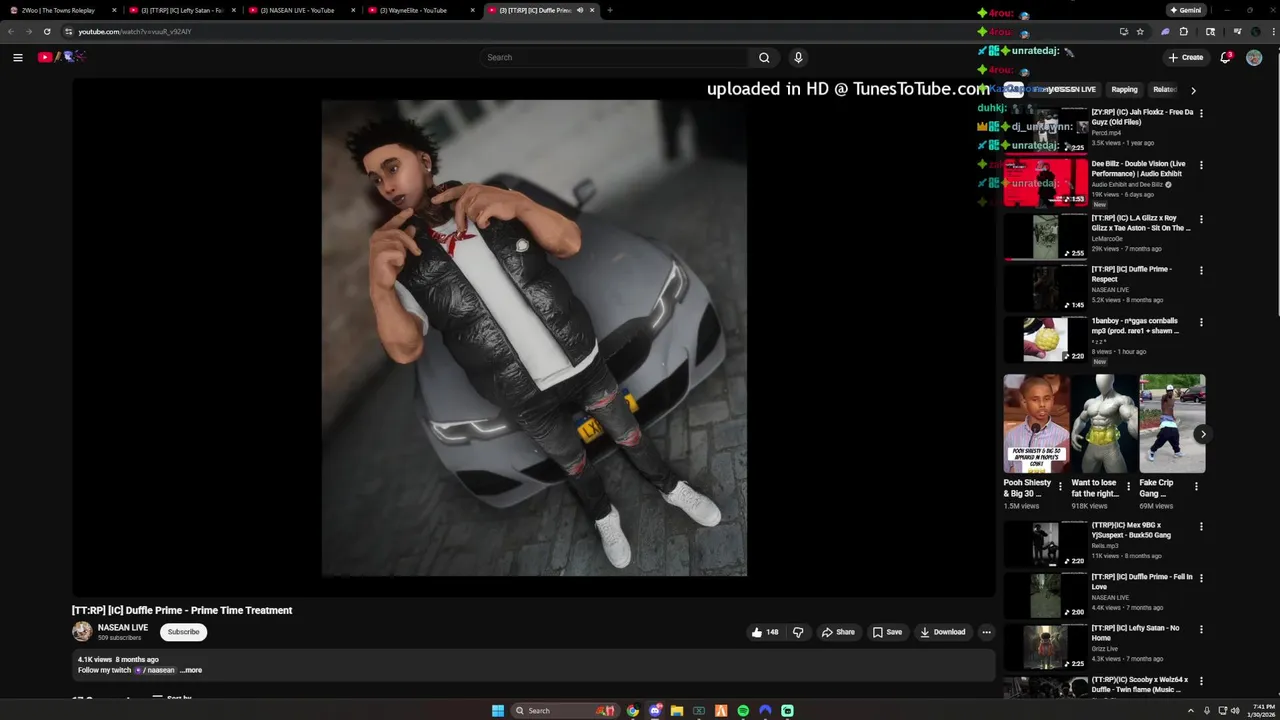1280x720 pixels.
Task: Show hidden system tray icons
Action: (1191, 711)
